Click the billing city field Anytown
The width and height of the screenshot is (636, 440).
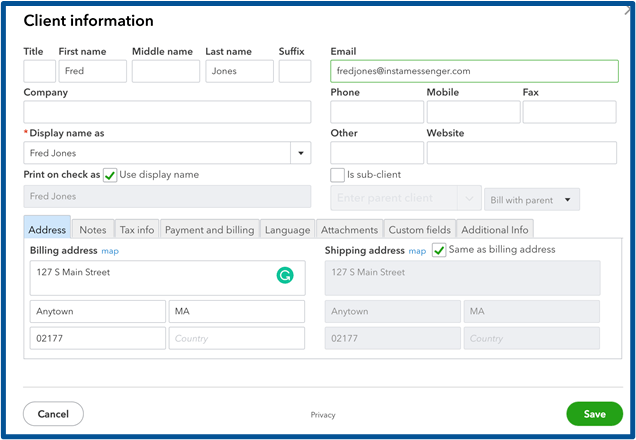(98, 311)
